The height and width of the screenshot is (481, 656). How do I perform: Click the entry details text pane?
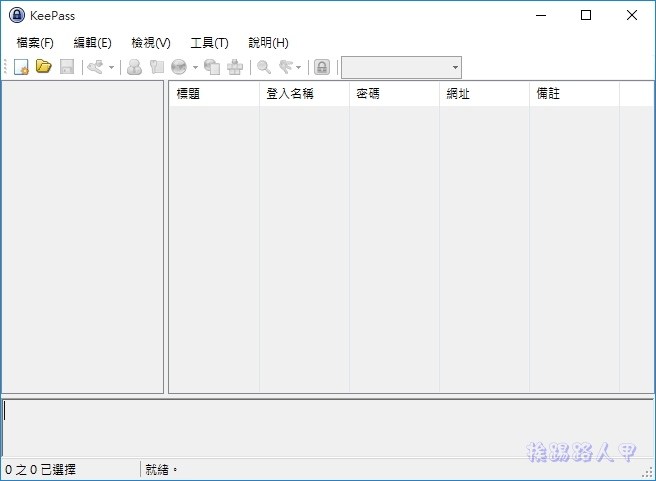(x=328, y=427)
